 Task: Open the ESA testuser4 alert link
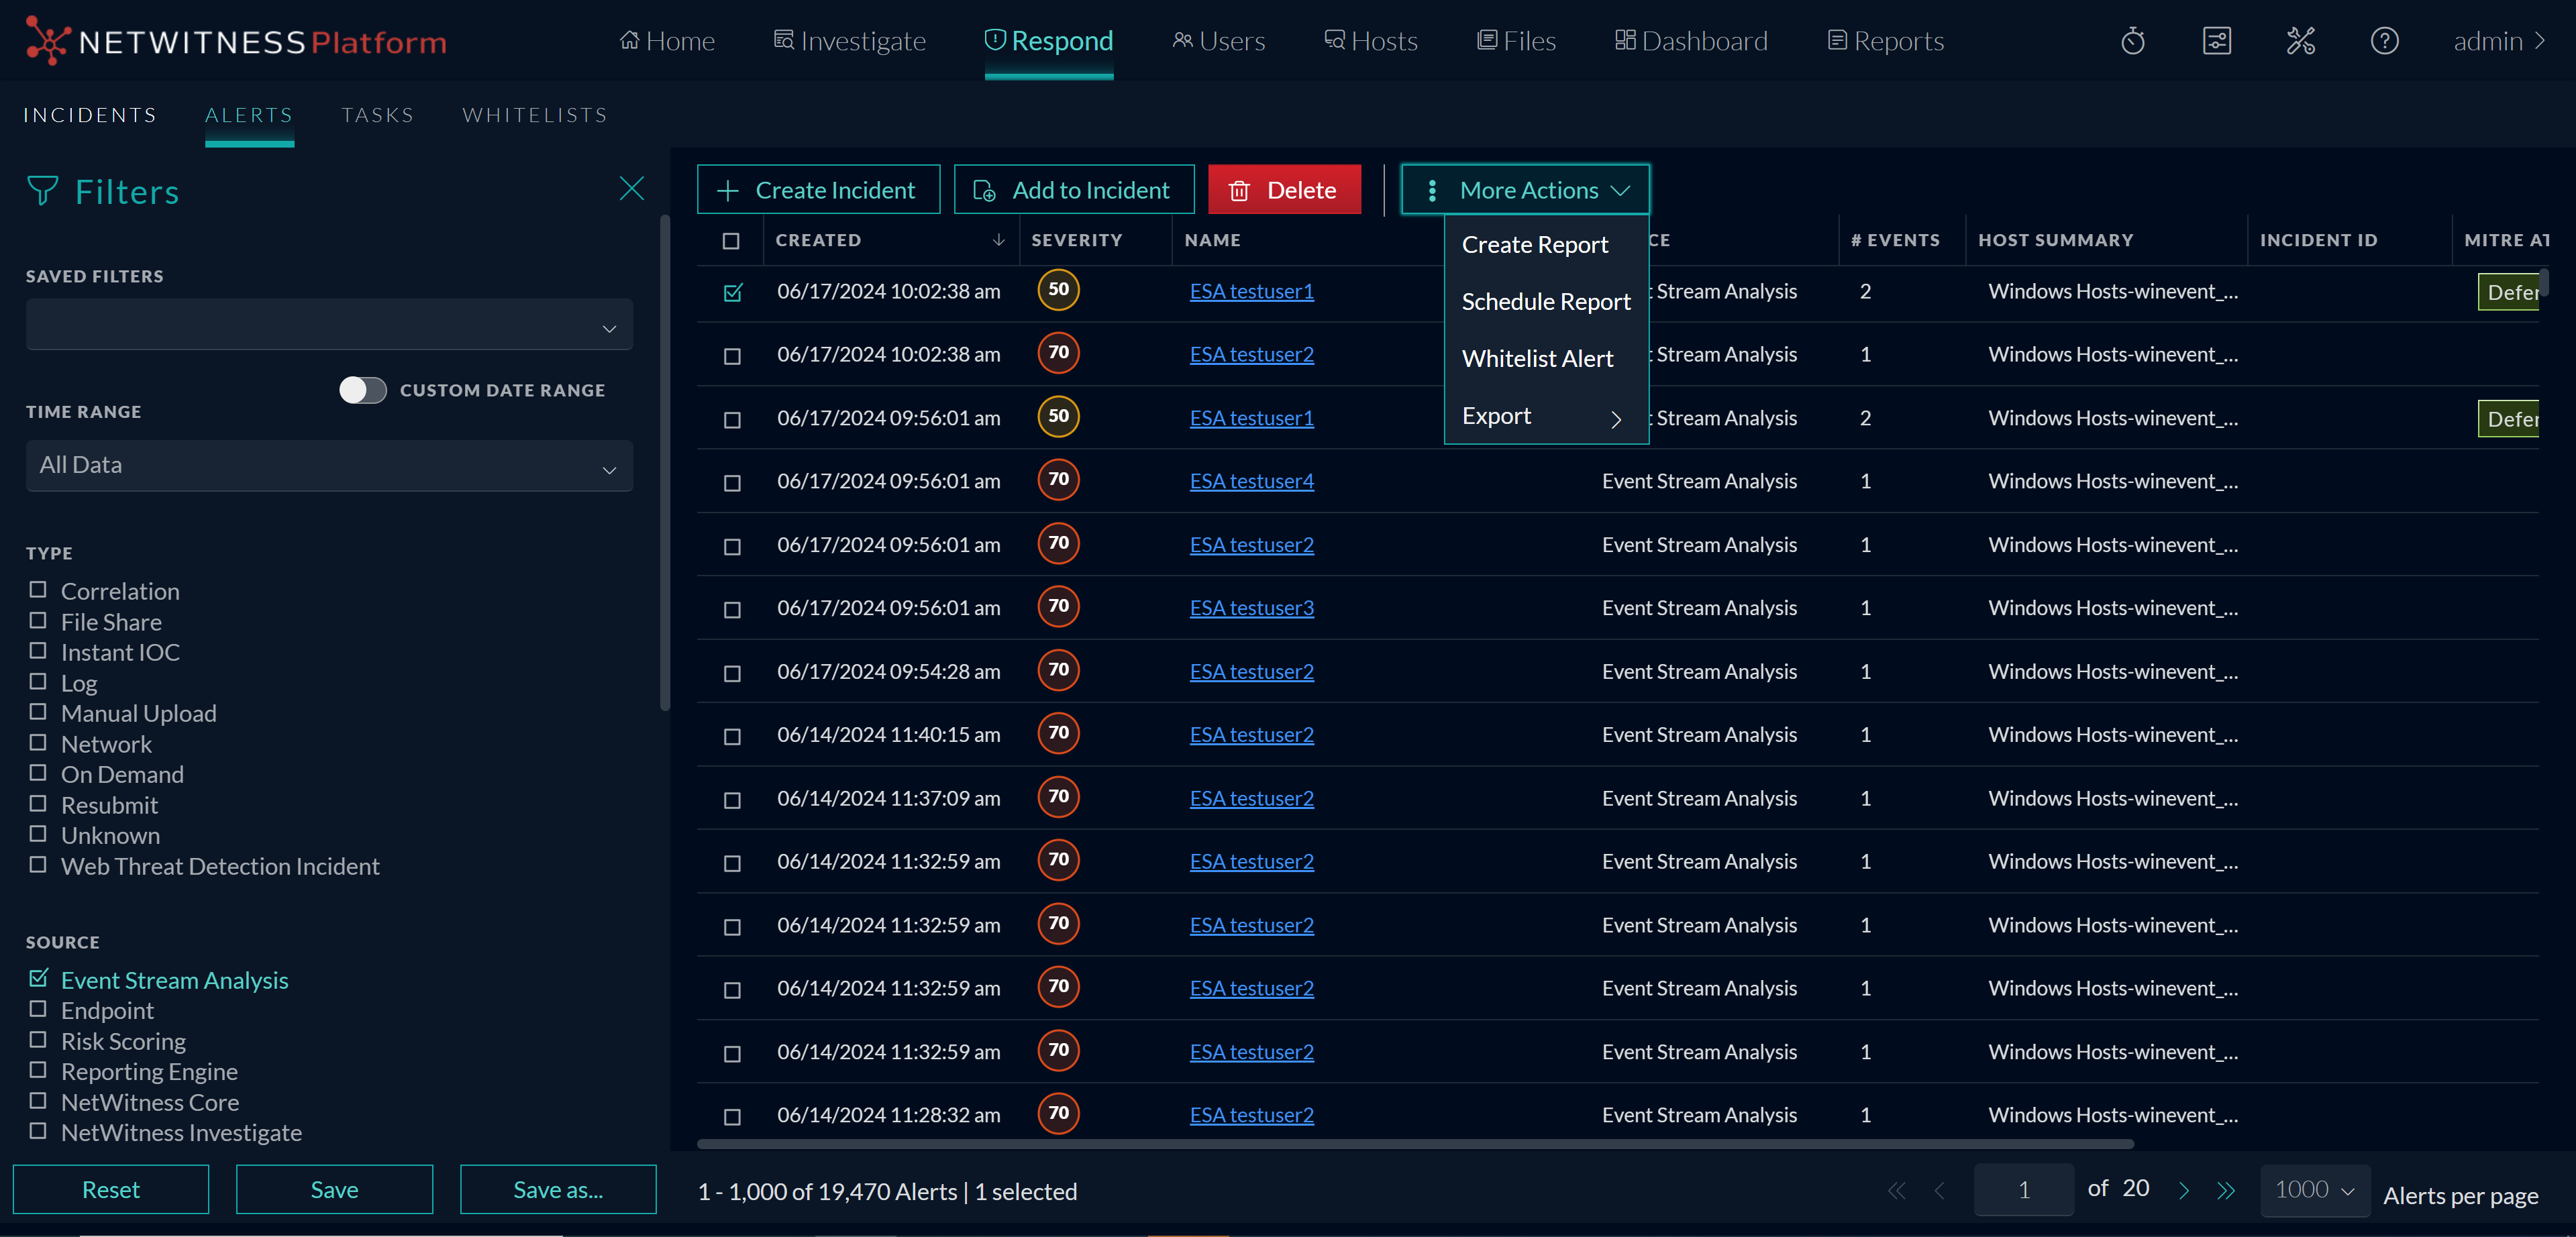[1251, 480]
